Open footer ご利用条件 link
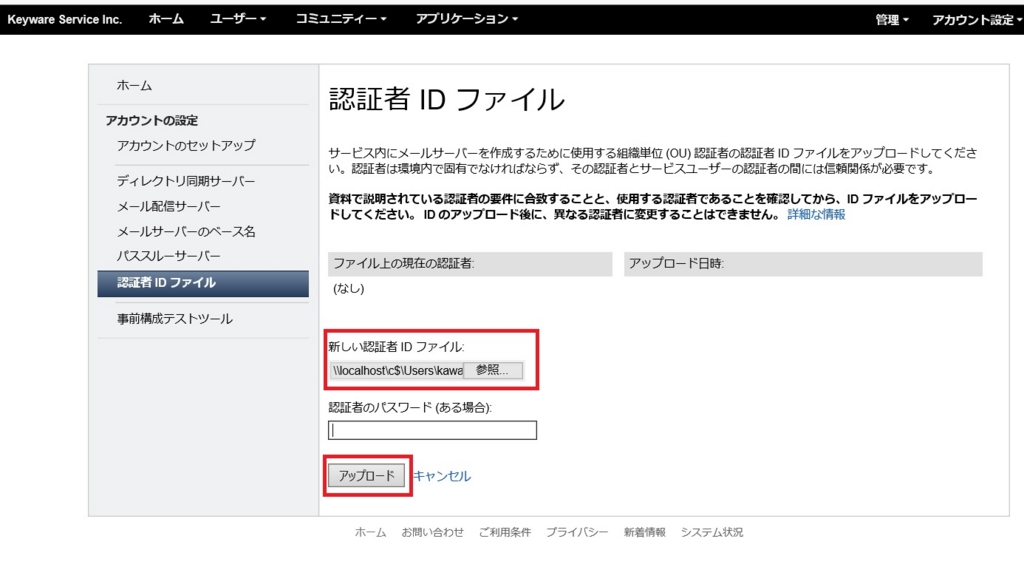Viewport: 1024px width, 567px height. pyautogui.click(x=505, y=532)
